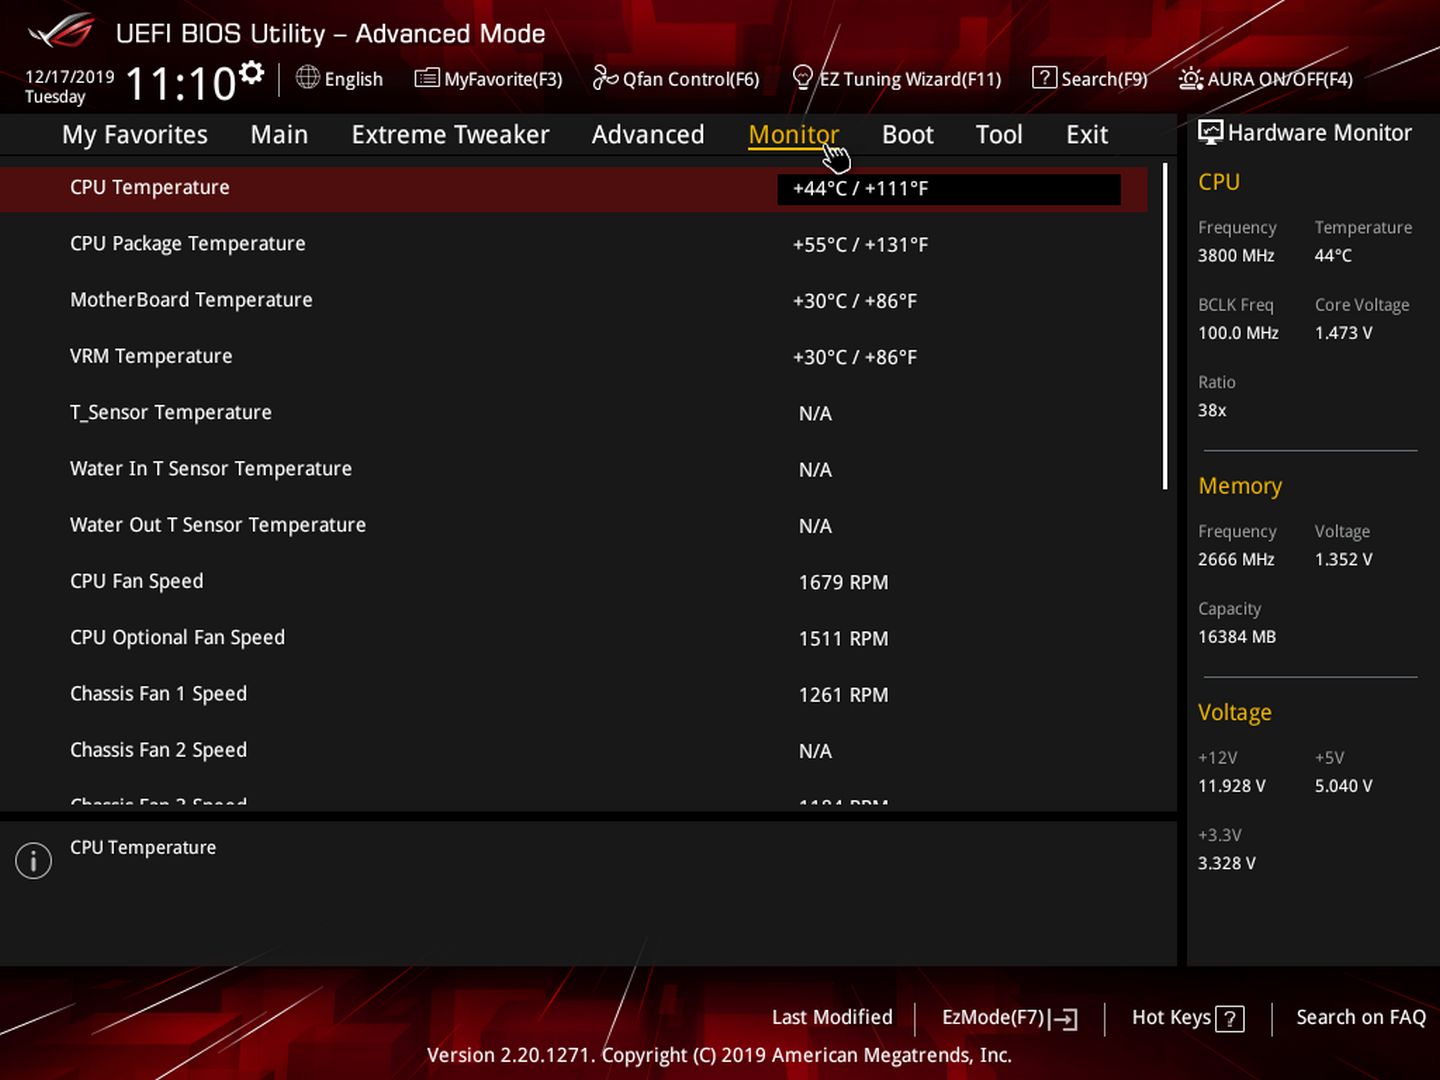Click the settings list scrollbar
Image resolution: width=1440 pixels, height=1080 pixels.
tap(1165, 327)
